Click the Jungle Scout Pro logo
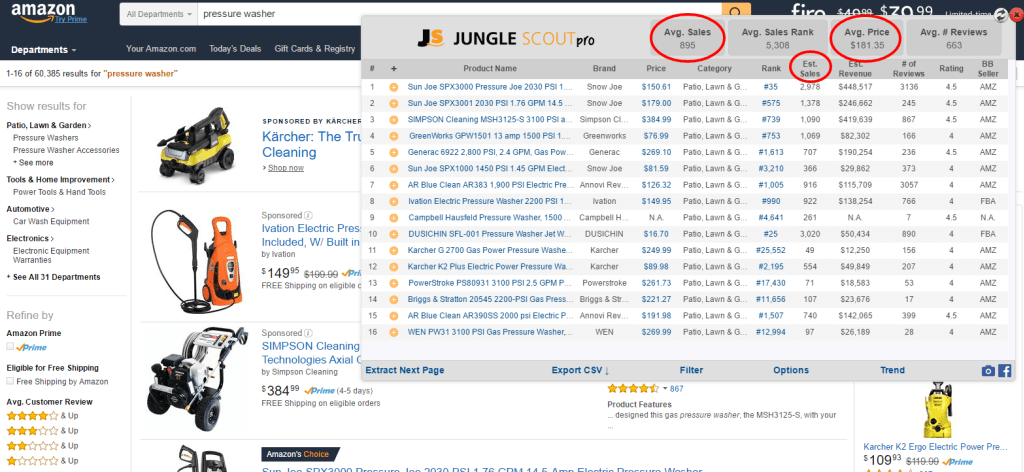This screenshot has height=472, width=1024. 505,39
